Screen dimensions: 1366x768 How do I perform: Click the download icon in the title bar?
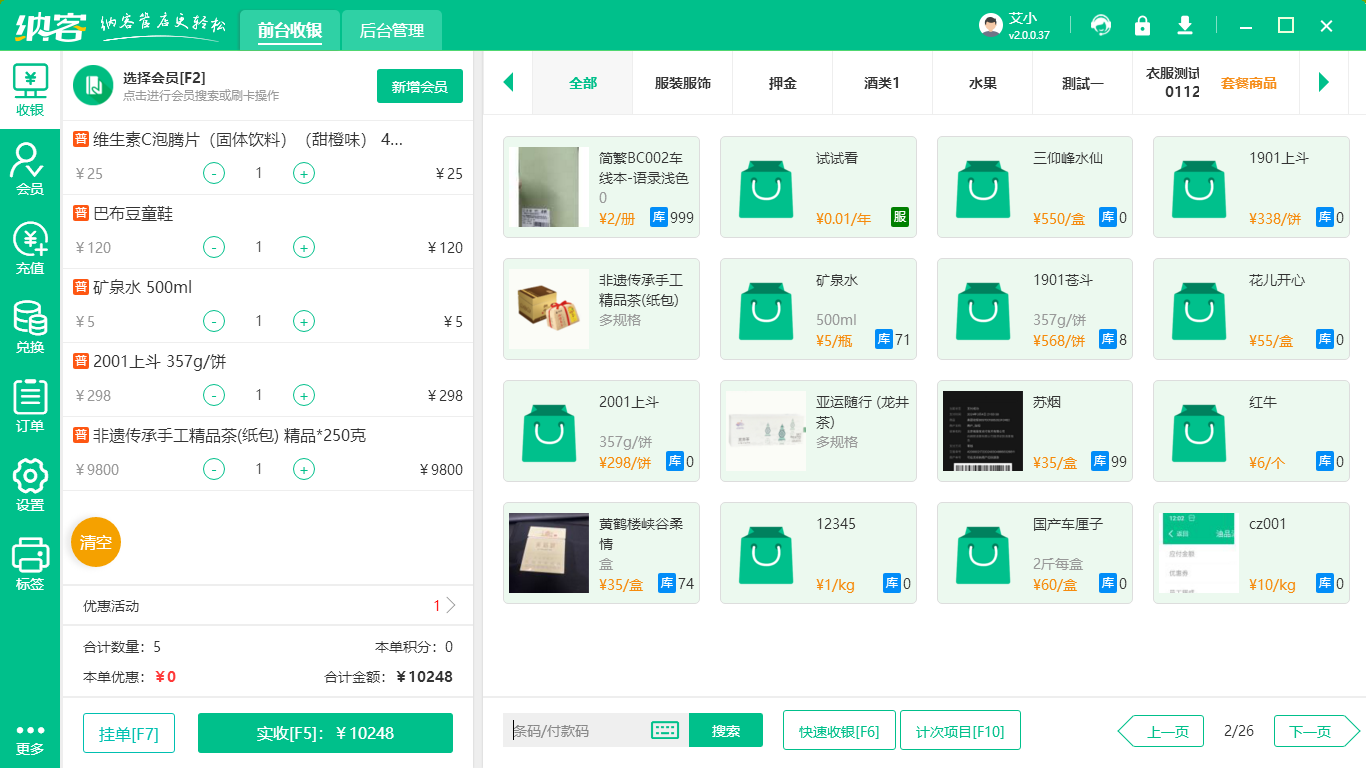[1185, 25]
